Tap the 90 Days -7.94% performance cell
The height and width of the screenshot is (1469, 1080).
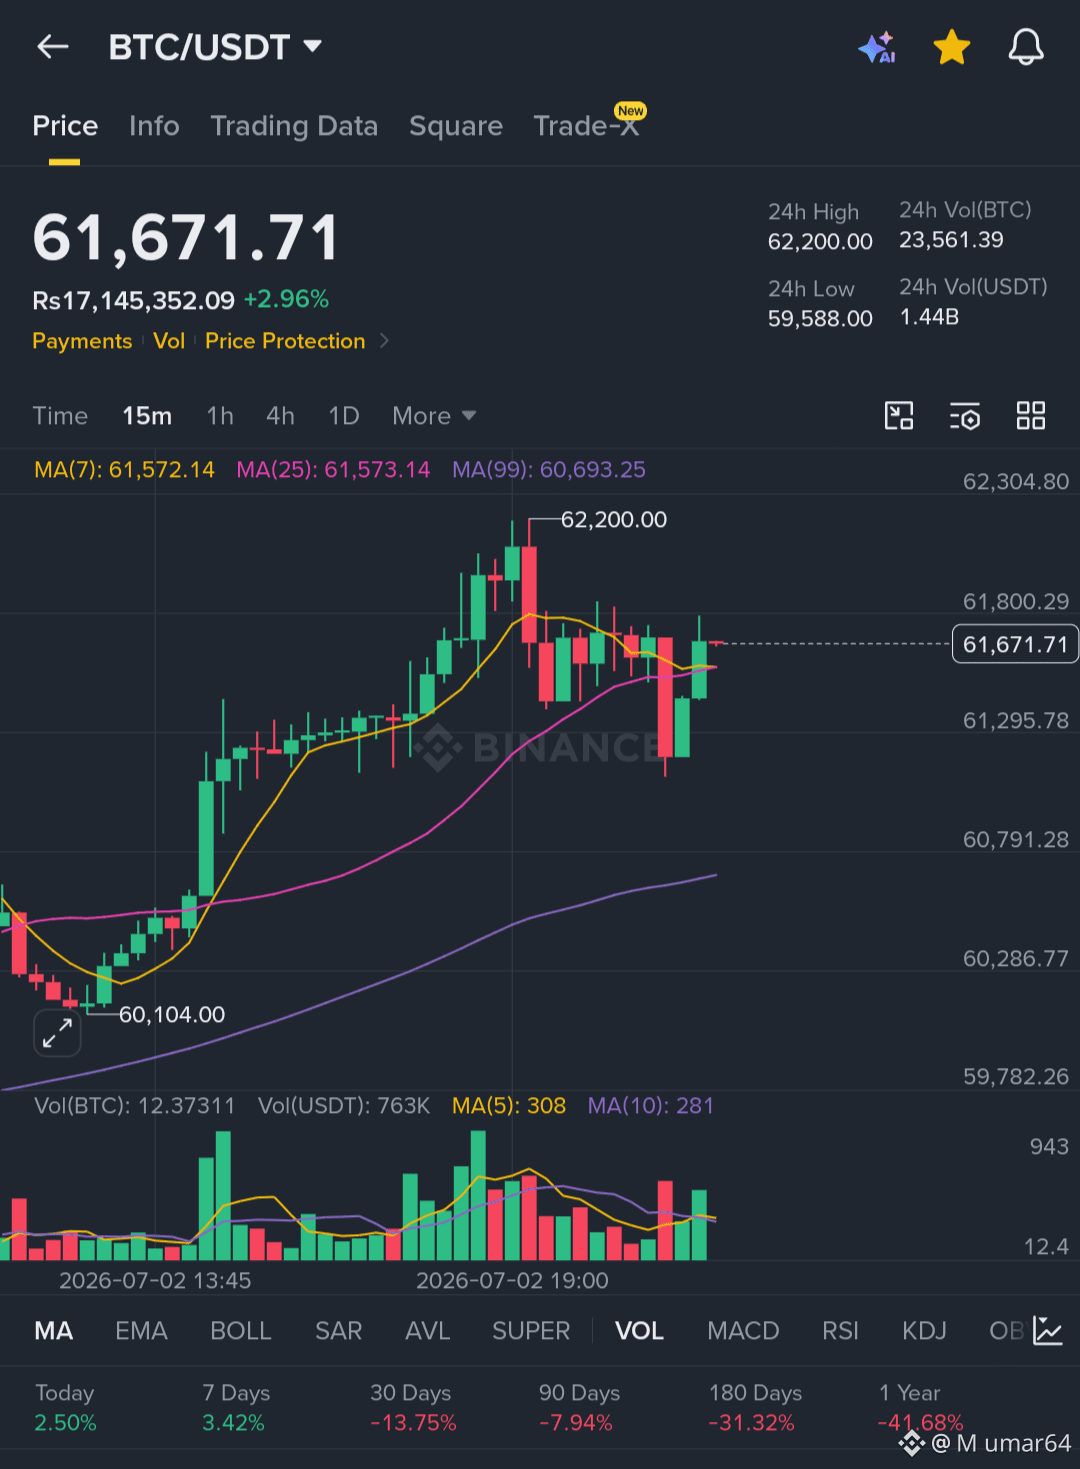pyautogui.click(x=579, y=1407)
